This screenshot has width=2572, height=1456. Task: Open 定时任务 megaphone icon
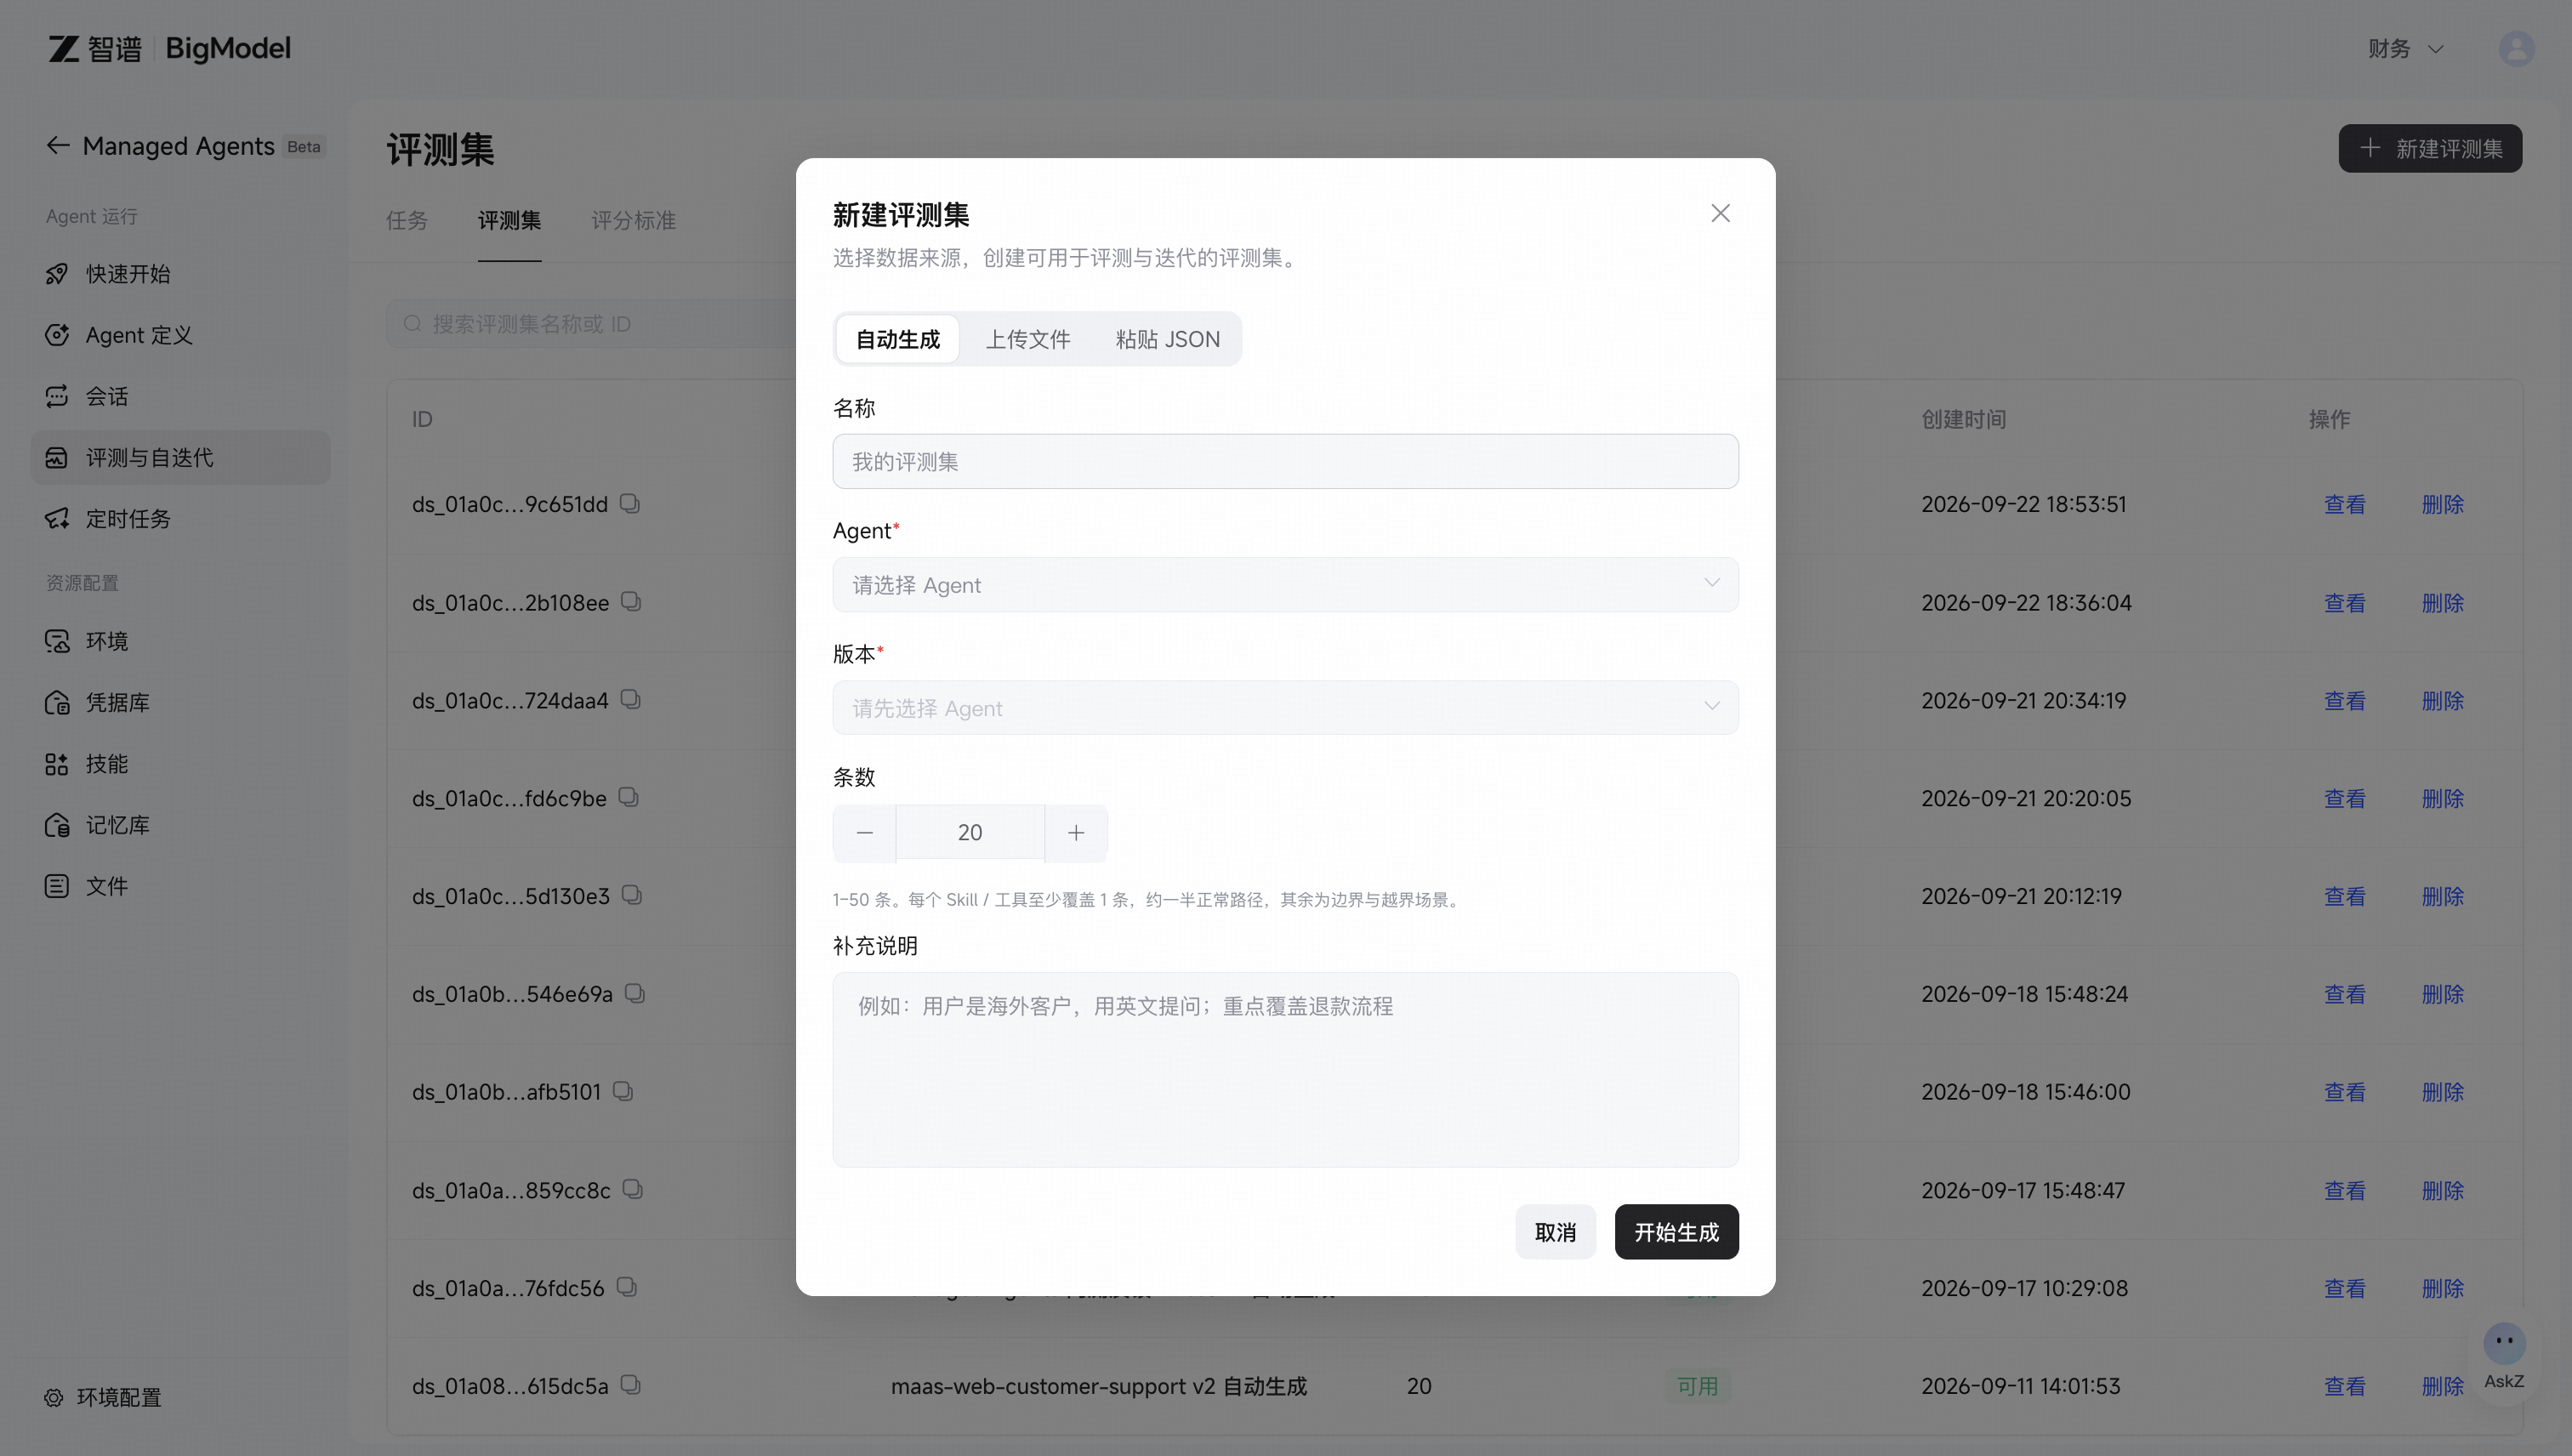(57, 518)
